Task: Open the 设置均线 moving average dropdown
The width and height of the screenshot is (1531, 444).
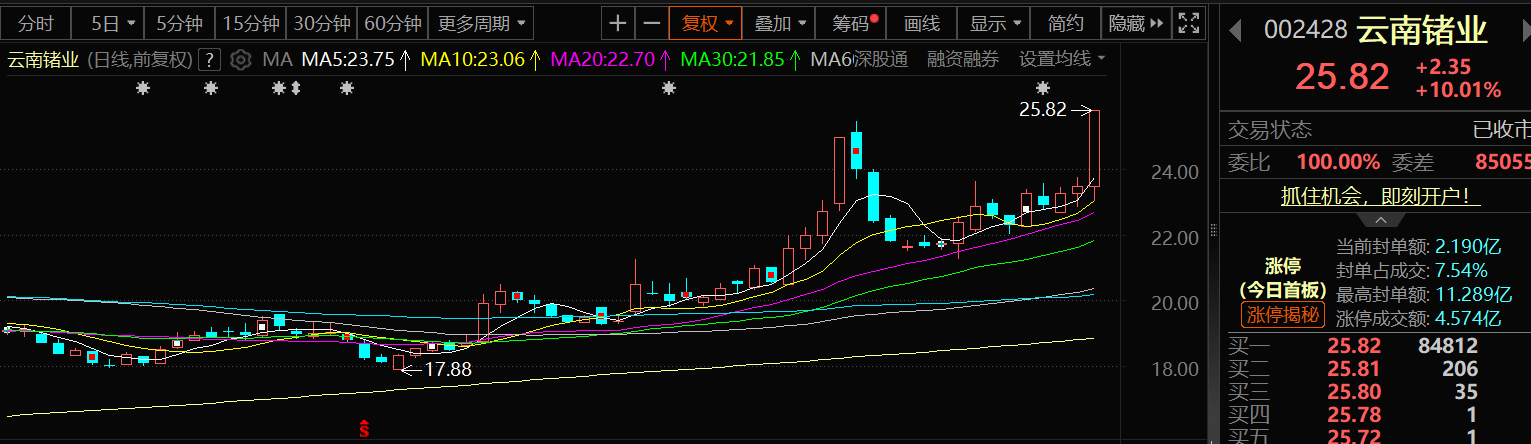Action: 1061,59
